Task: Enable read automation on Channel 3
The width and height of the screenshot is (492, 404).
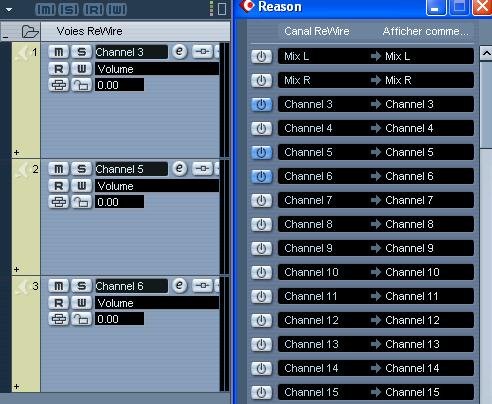Action: click(x=59, y=69)
